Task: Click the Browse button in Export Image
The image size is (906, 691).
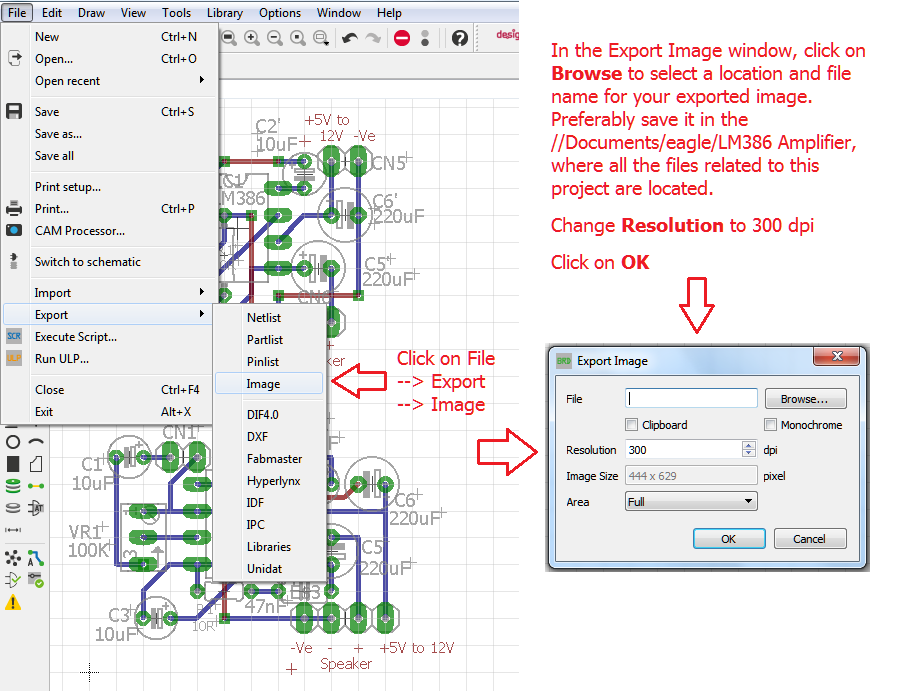Action: 805,398
